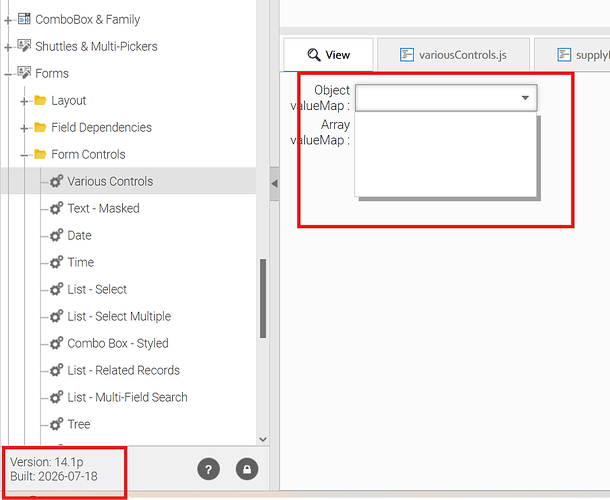The image size is (610, 500).
Task: Click the open Object valueMap pick list
Action: 446,154
